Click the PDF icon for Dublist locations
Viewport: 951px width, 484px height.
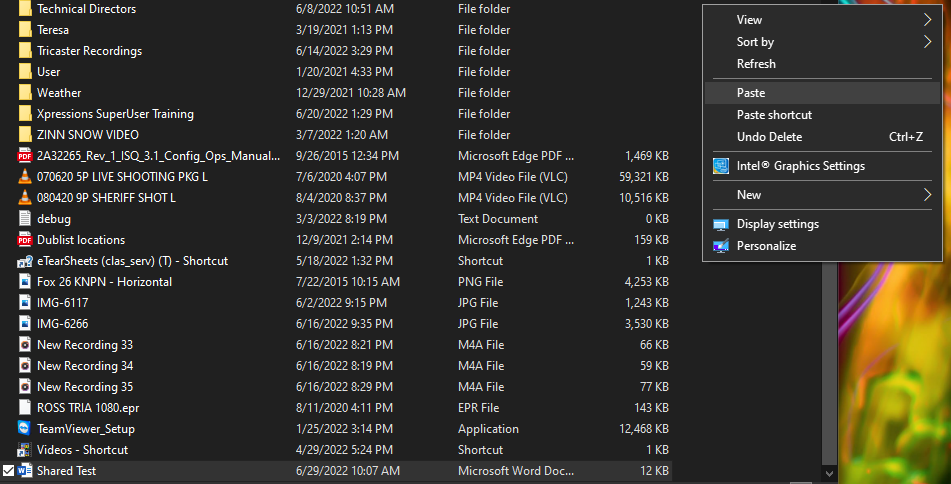click(25, 240)
